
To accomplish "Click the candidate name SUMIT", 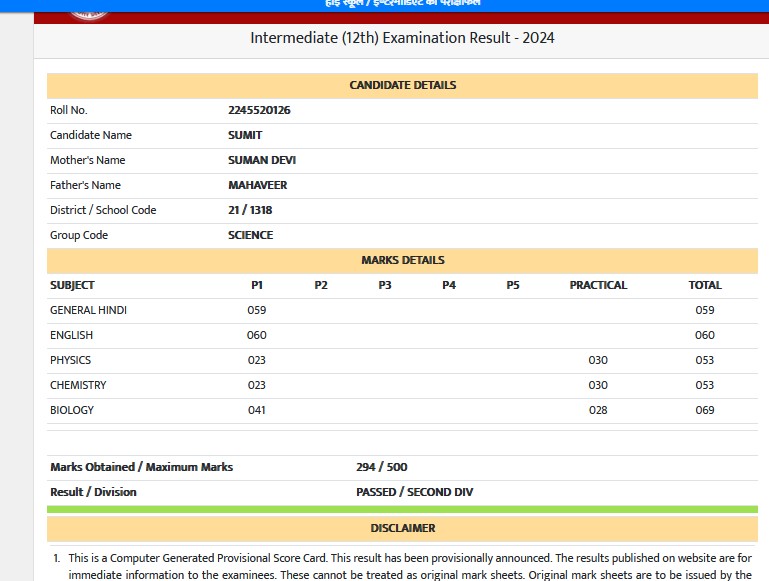I will tap(245, 135).
